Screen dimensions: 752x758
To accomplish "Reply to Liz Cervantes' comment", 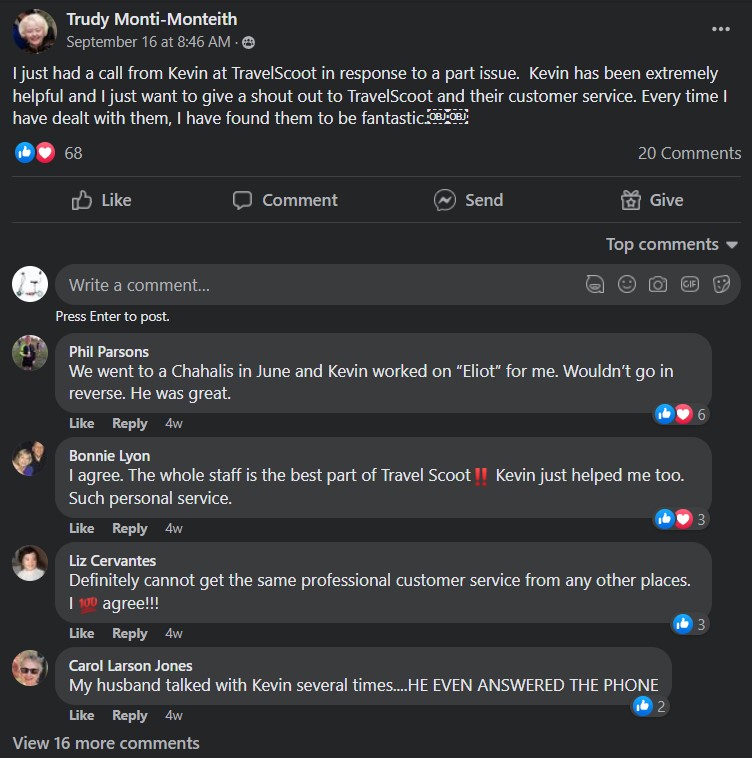I will tap(130, 633).
